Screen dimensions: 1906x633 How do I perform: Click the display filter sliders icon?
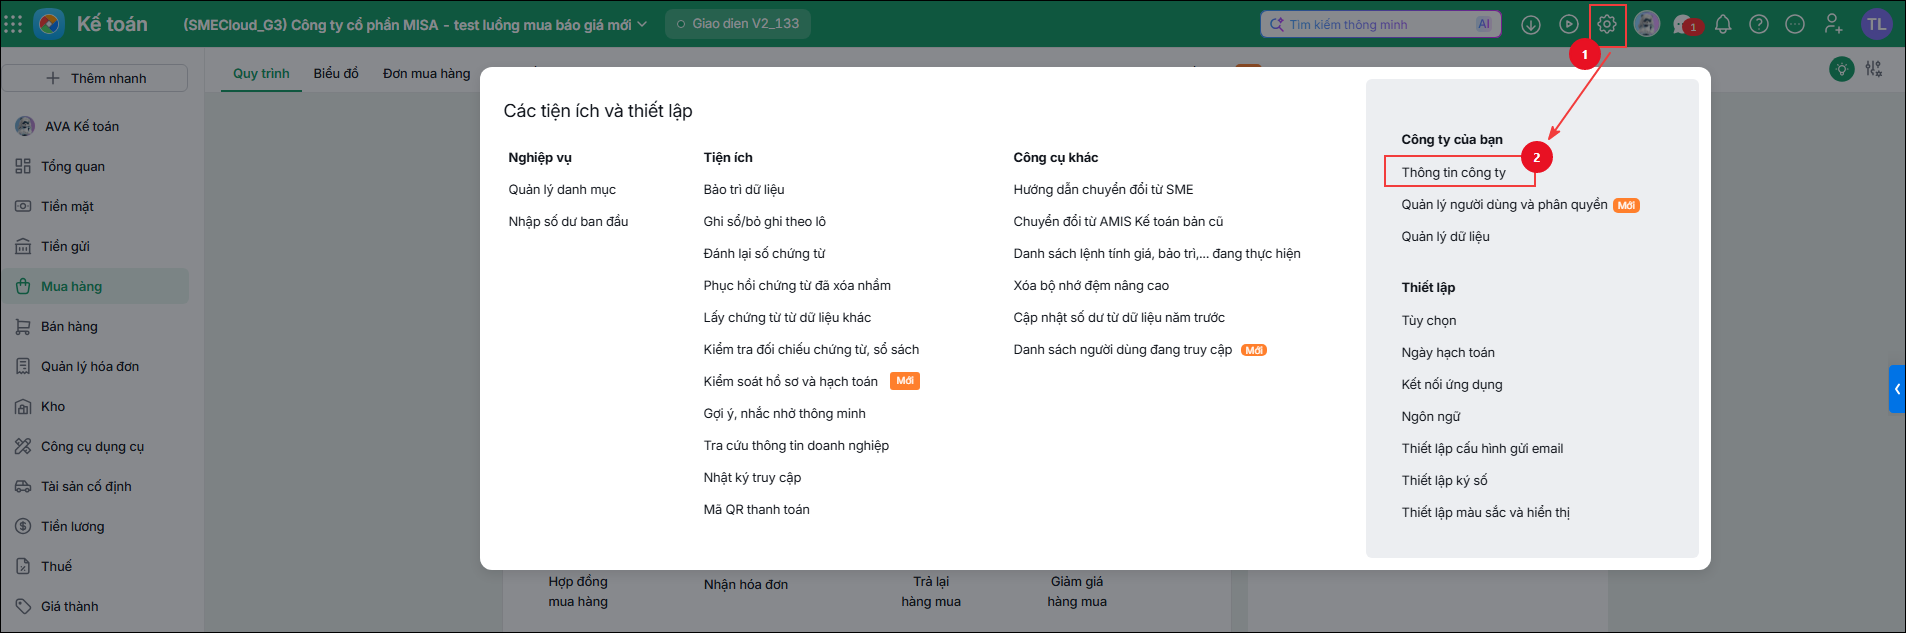click(1873, 69)
